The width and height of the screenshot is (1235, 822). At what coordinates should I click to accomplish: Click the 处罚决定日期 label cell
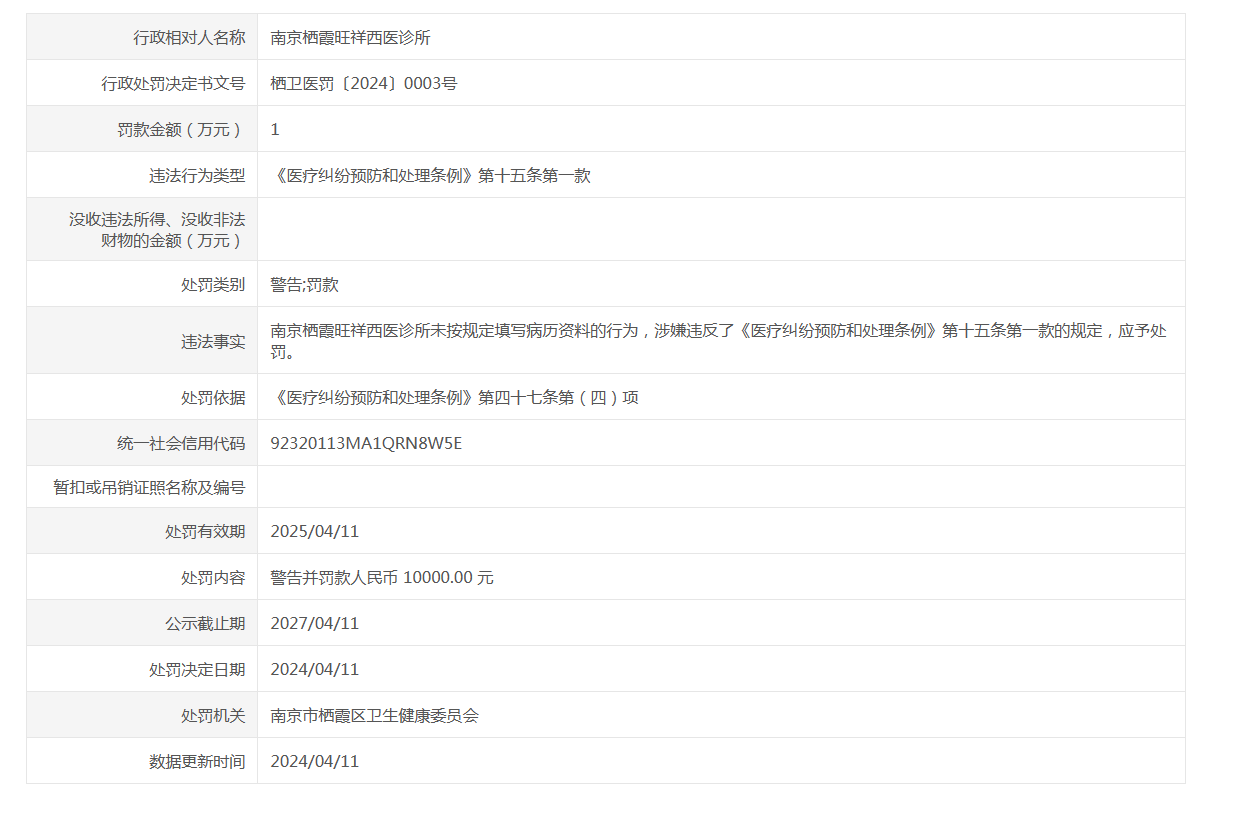point(197,670)
